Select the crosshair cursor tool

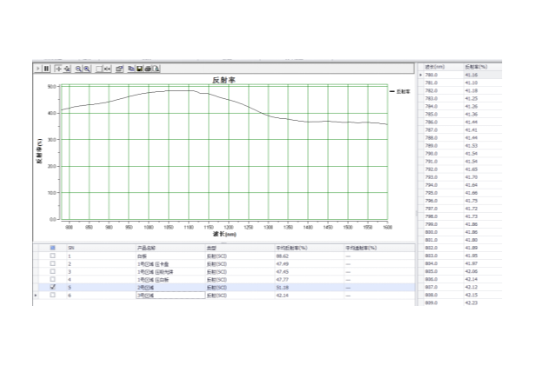tap(58, 69)
